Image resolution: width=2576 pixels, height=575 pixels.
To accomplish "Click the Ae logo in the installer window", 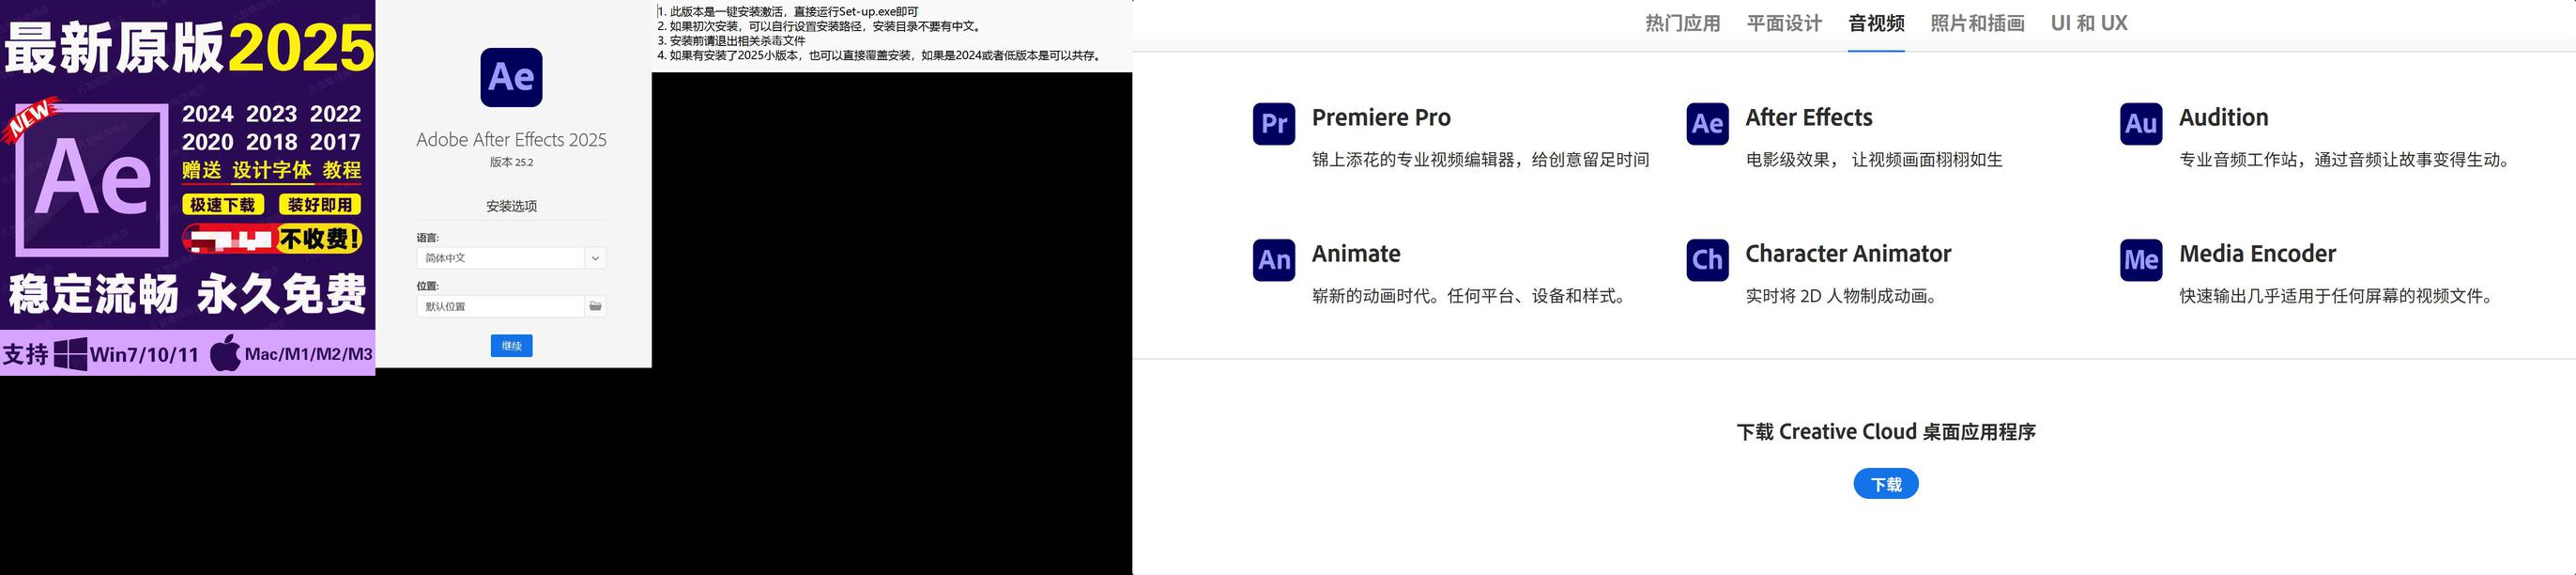I will [x=511, y=77].
